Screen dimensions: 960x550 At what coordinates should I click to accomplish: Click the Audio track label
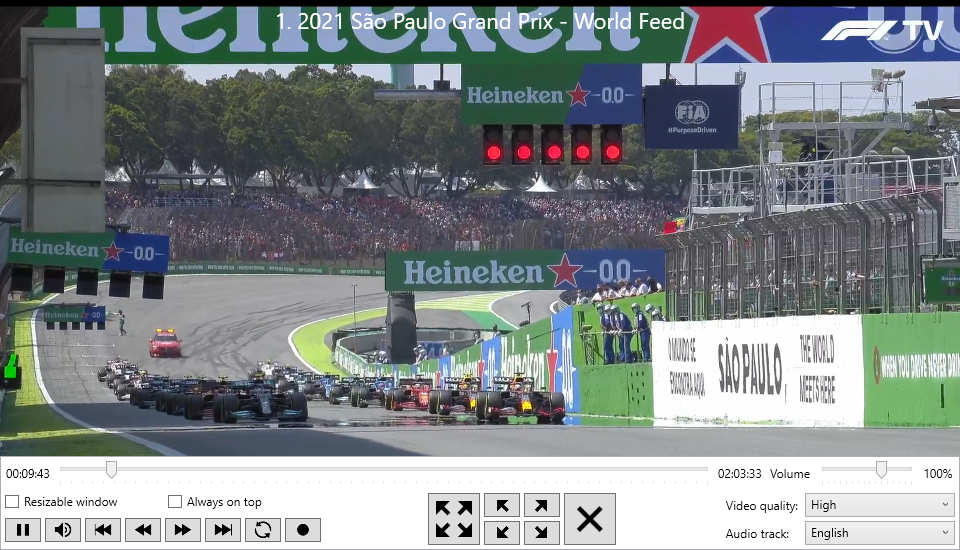click(757, 533)
